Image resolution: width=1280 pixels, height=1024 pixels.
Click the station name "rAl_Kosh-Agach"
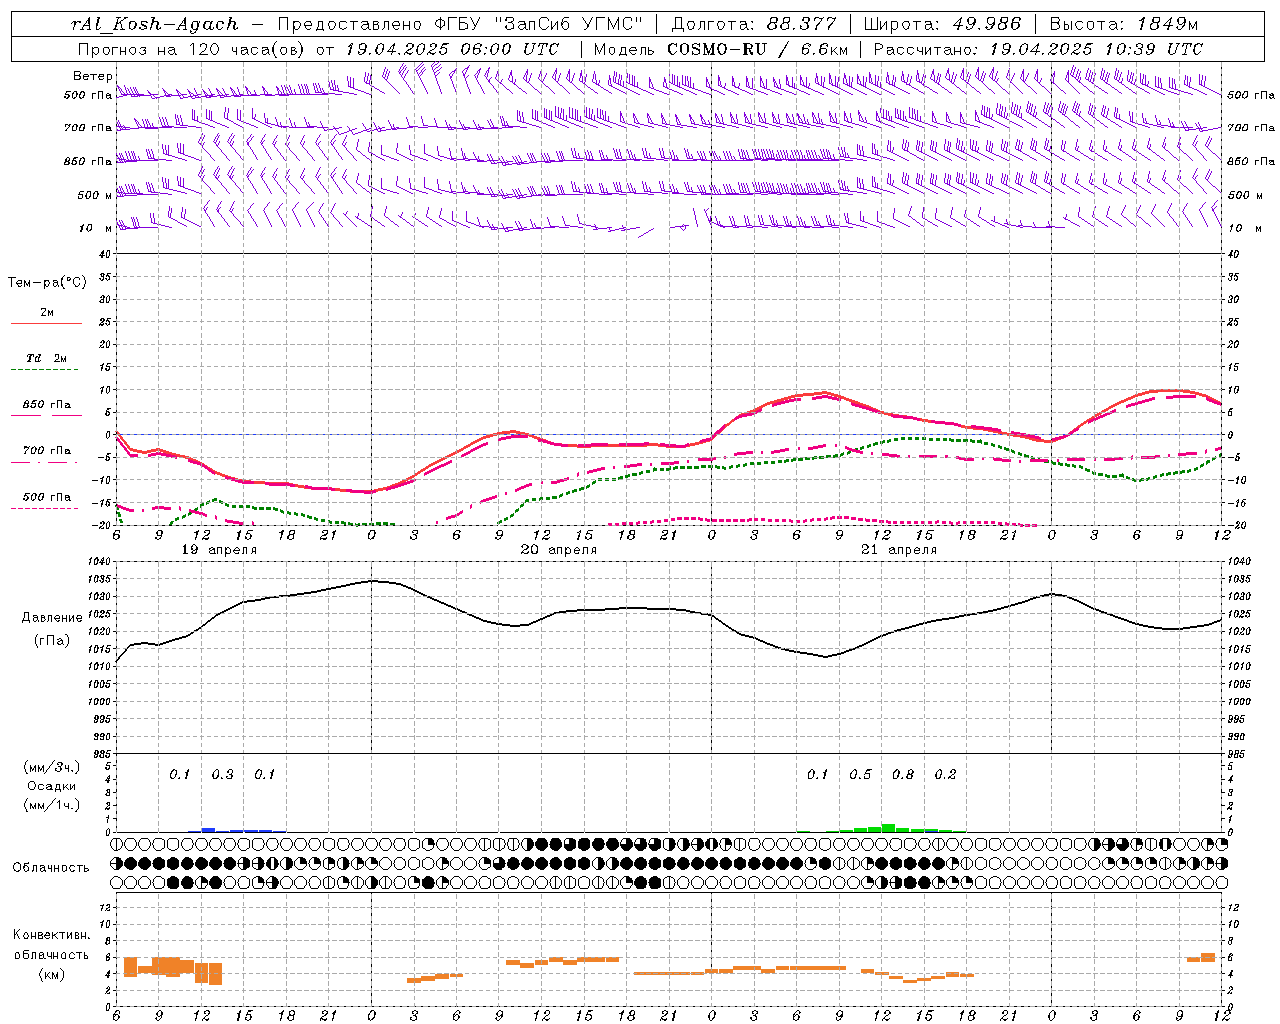coord(155,25)
